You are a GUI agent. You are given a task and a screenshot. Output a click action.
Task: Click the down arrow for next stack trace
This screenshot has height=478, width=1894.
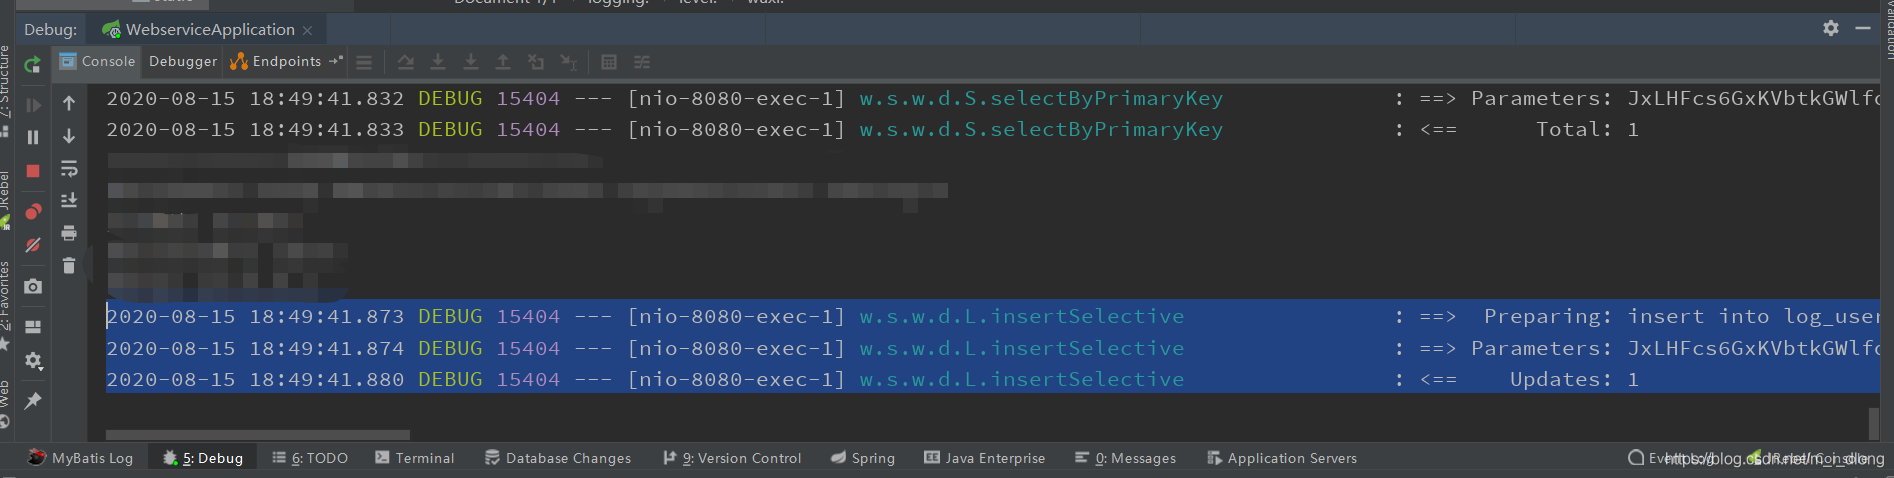(x=69, y=136)
